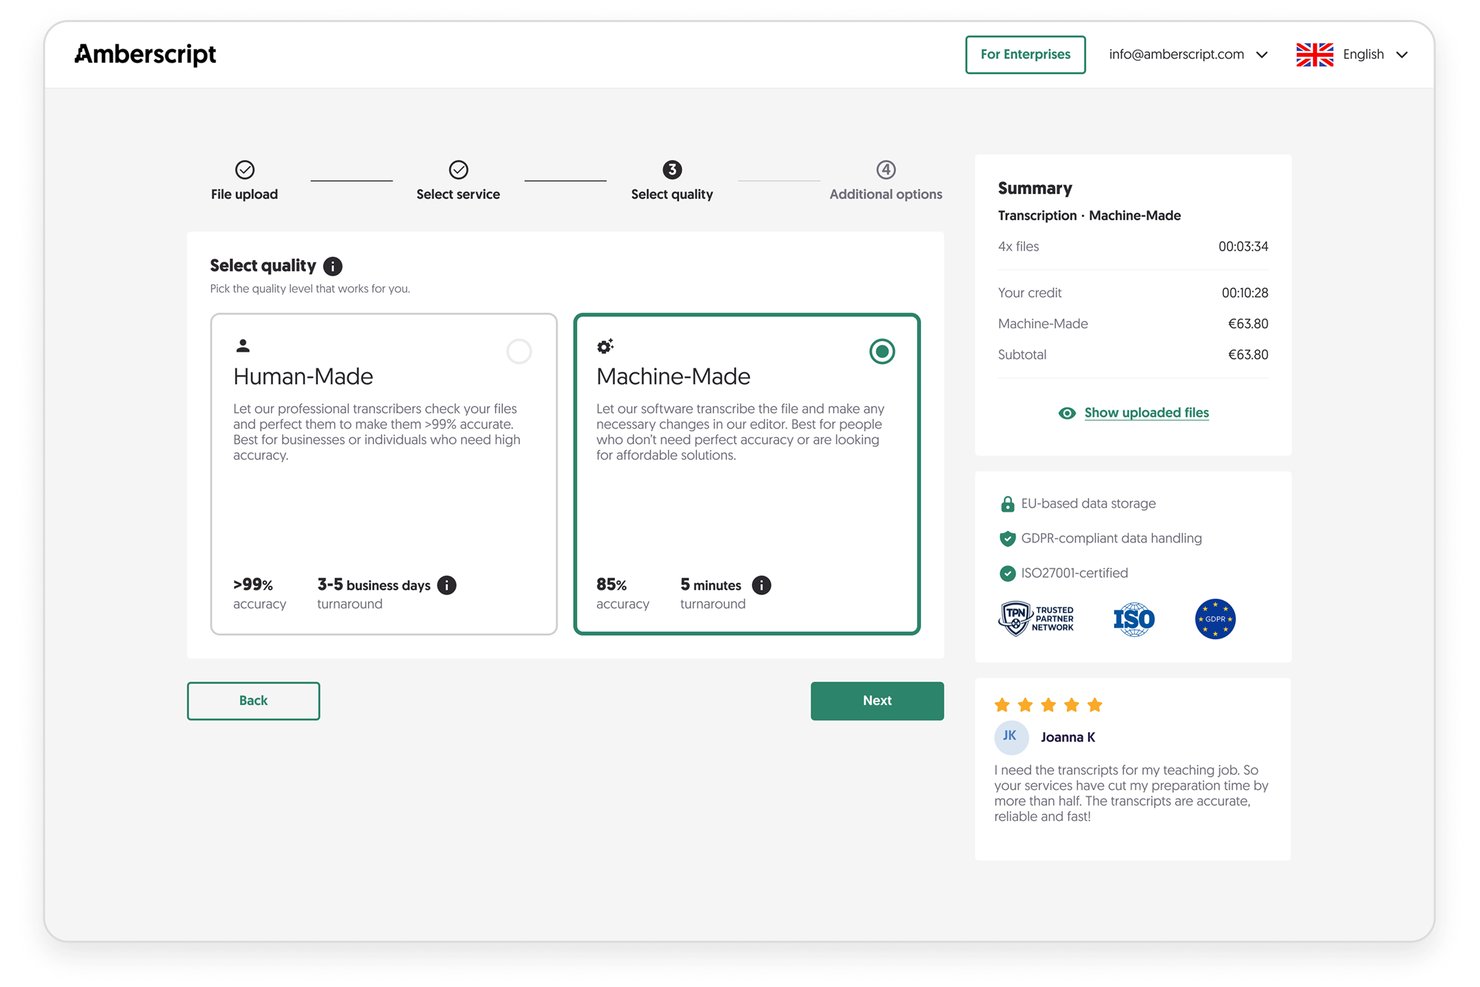The image size is (1480, 987).
Task: Click the lock icon for EU-based data storage
Action: 1008,504
